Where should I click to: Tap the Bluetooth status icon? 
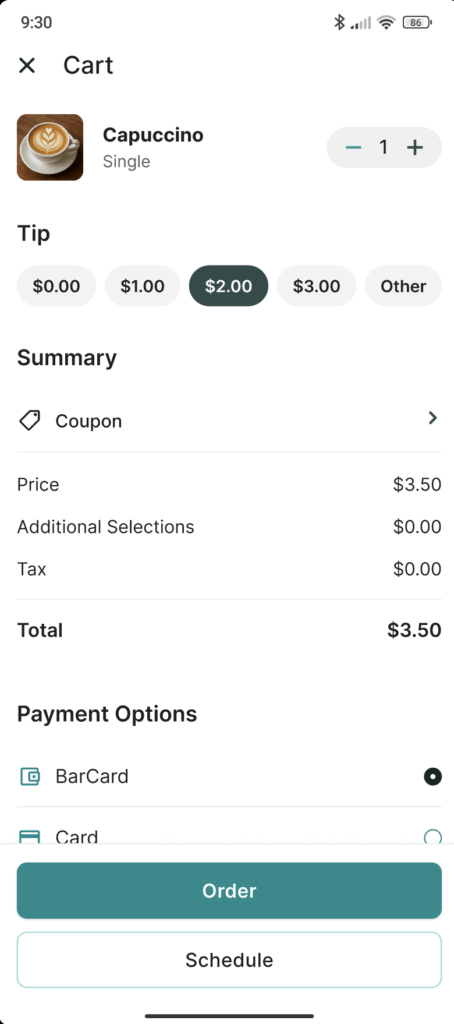pos(339,23)
